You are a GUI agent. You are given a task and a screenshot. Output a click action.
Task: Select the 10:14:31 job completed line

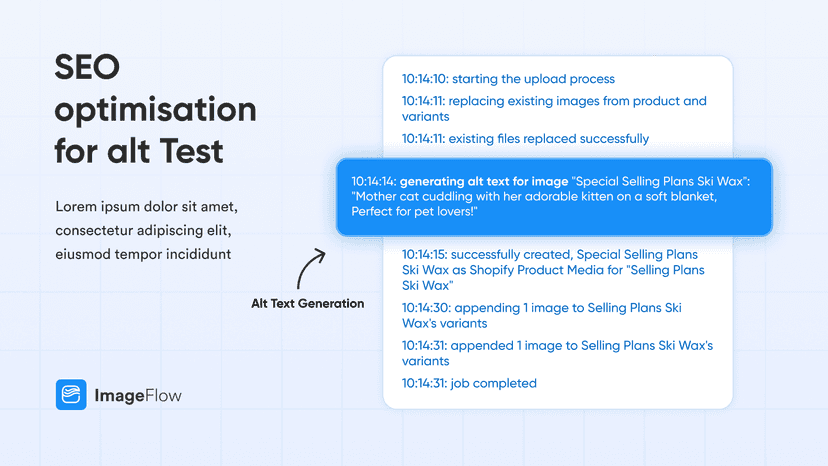pyautogui.click(x=469, y=383)
